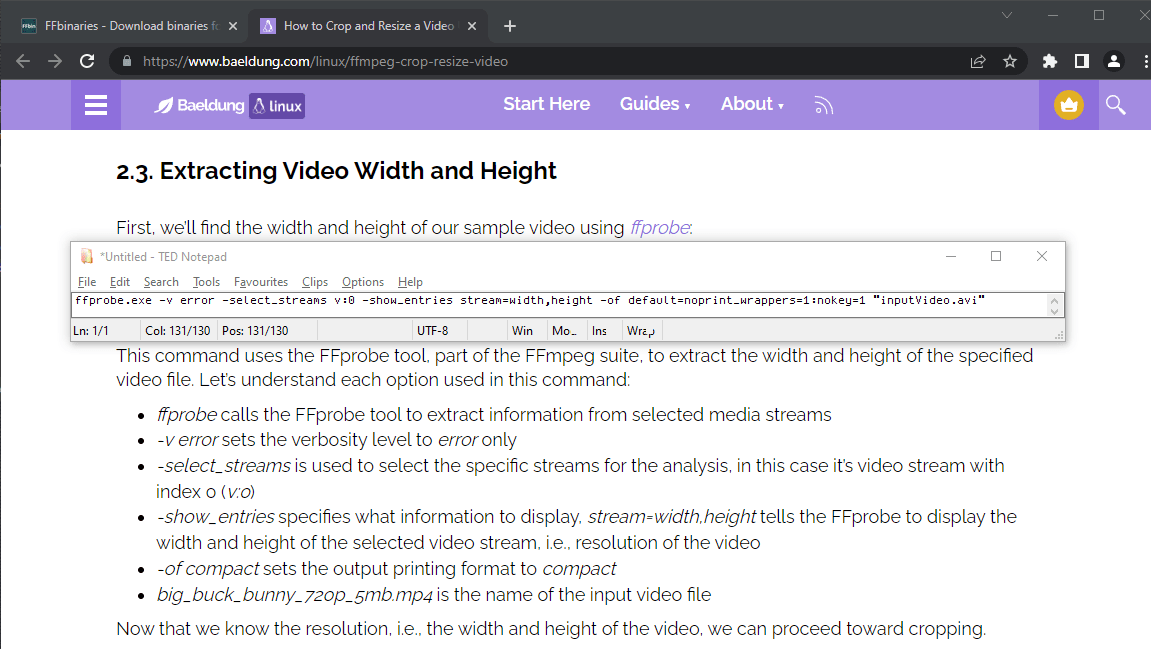Screen dimensions: 1151x649
Task: Click the Start Here link
Action: (546, 104)
